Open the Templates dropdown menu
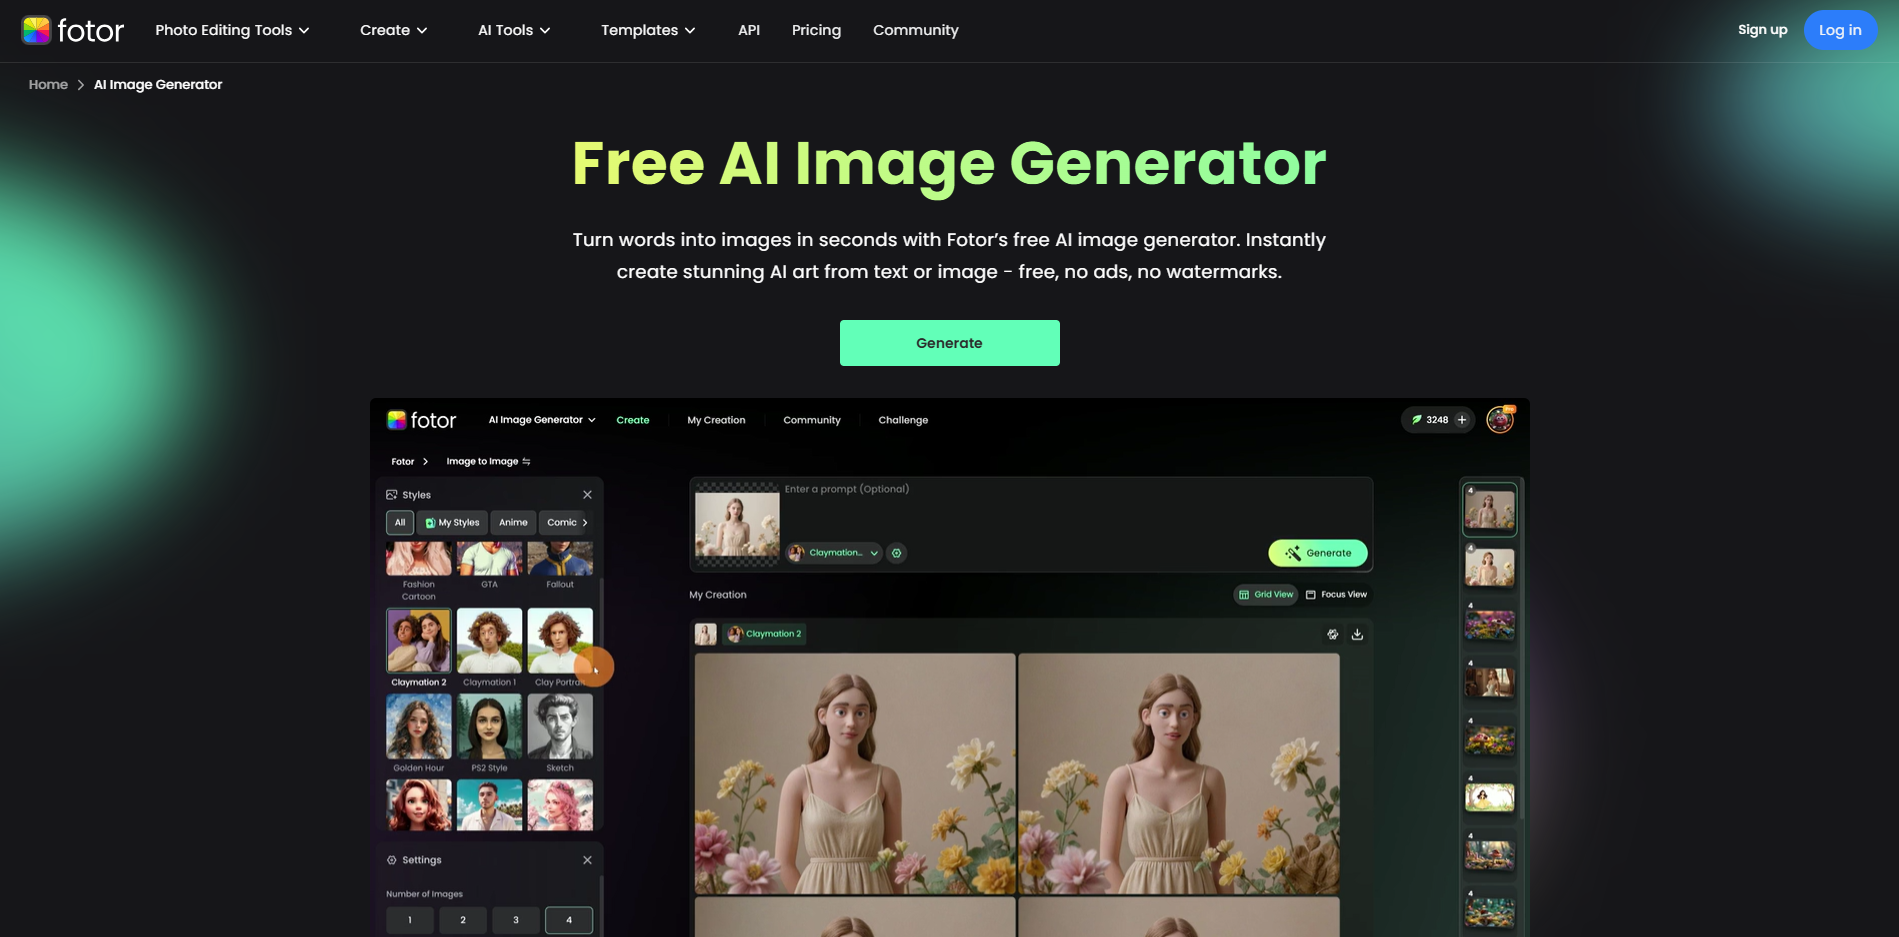Image resolution: width=1899 pixels, height=937 pixels. (648, 30)
